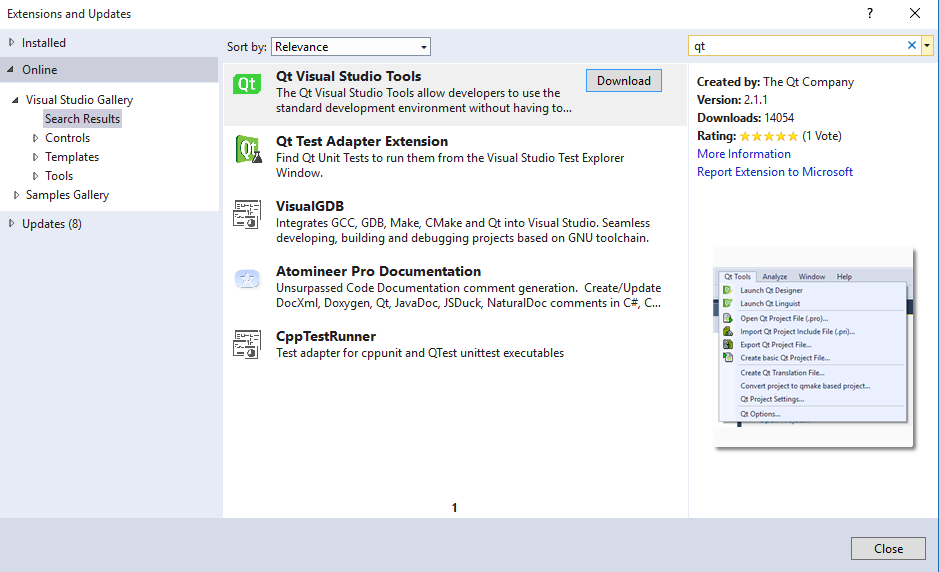Select the Tools tree item
Viewport: 939px width, 572px height.
(x=59, y=176)
